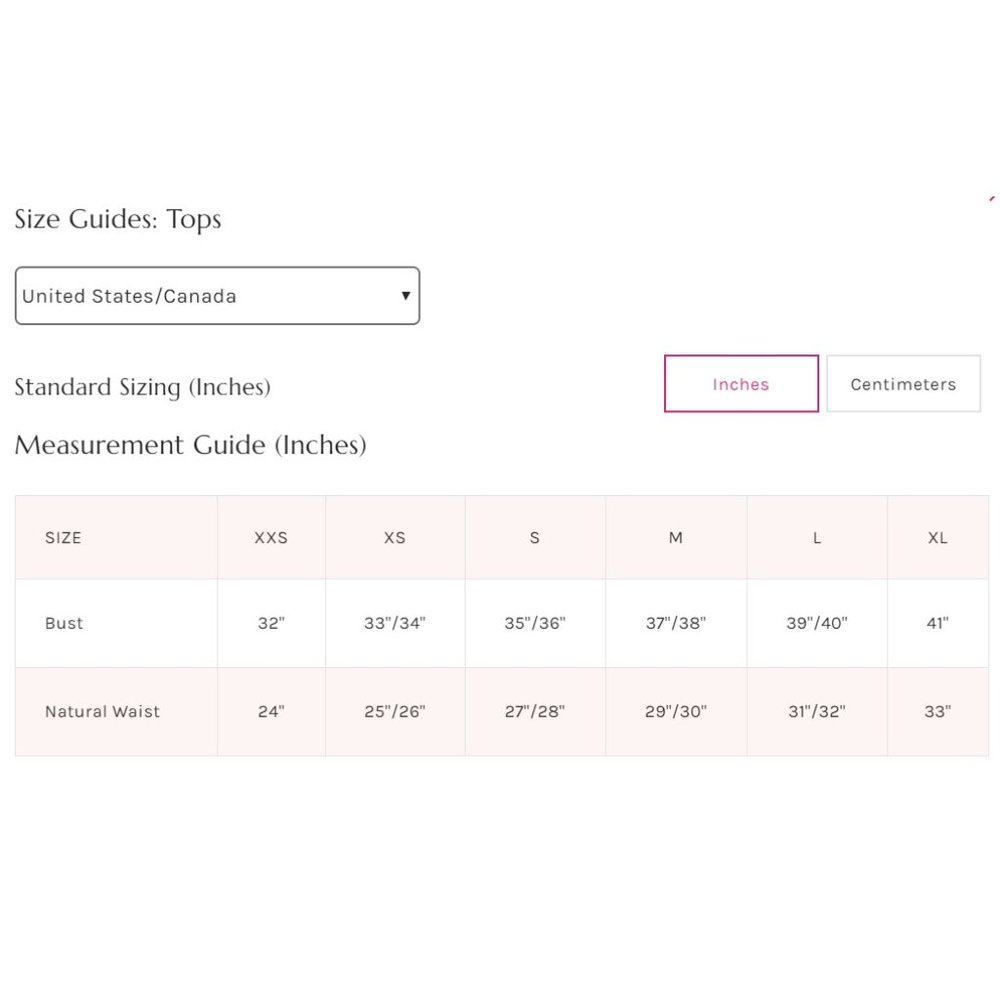Click the S size column header
Screen dimensions: 1000x1000
(535, 538)
